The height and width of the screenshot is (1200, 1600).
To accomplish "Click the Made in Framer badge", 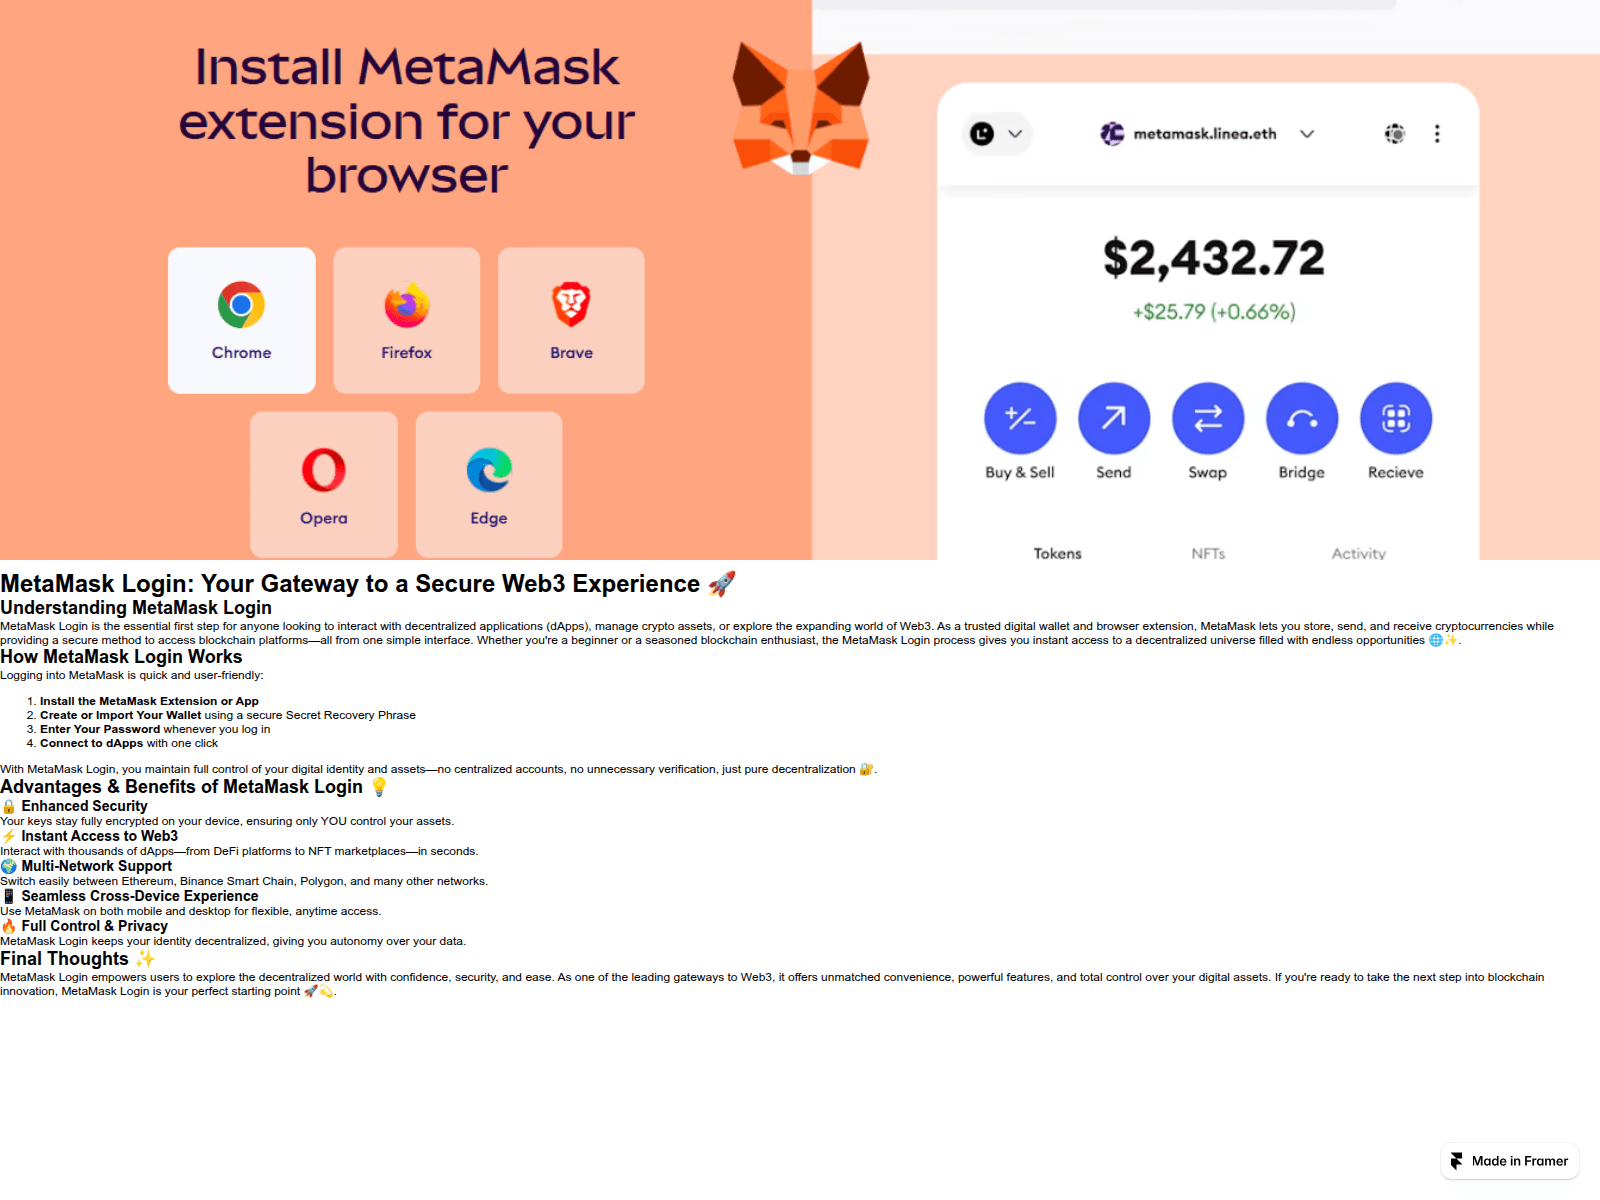I will (1510, 1161).
